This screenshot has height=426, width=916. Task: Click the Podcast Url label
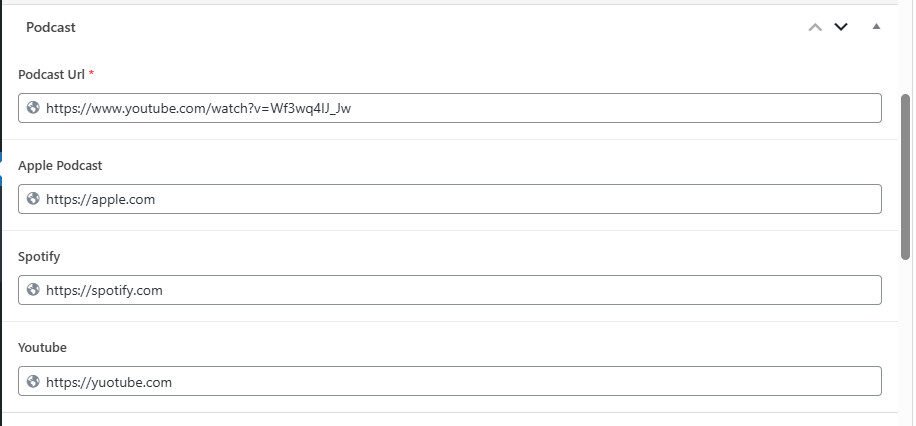[56, 74]
